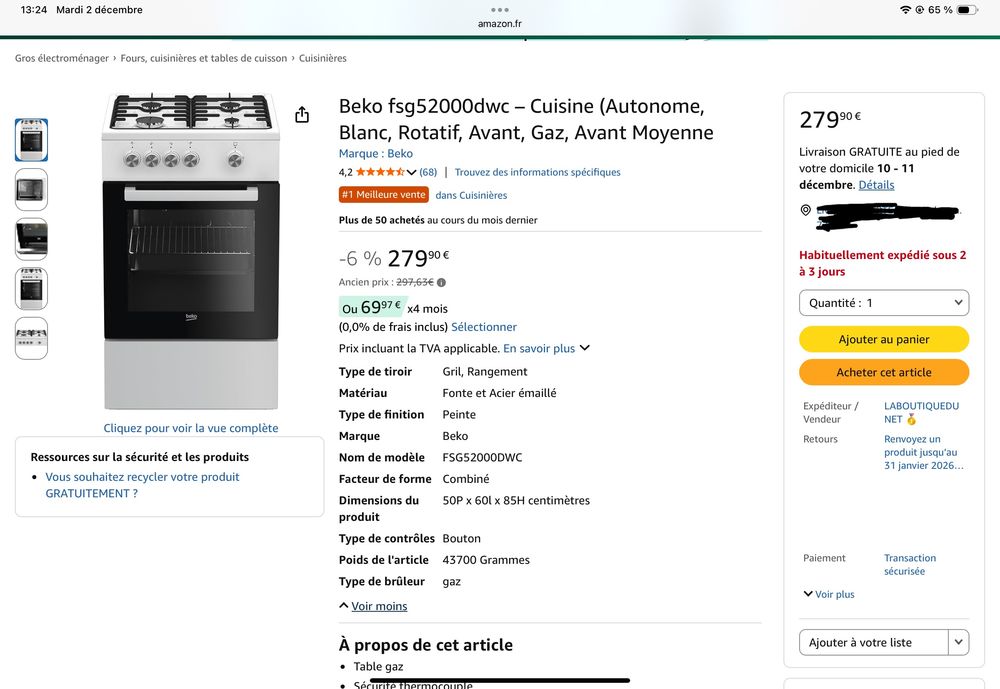Open the (68) reviews link
This screenshot has height=689, width=1000.
(428, 172)
